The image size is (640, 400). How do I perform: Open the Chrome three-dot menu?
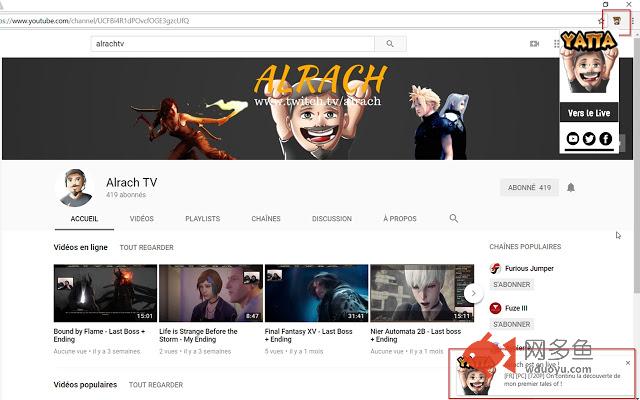point(633,21)
